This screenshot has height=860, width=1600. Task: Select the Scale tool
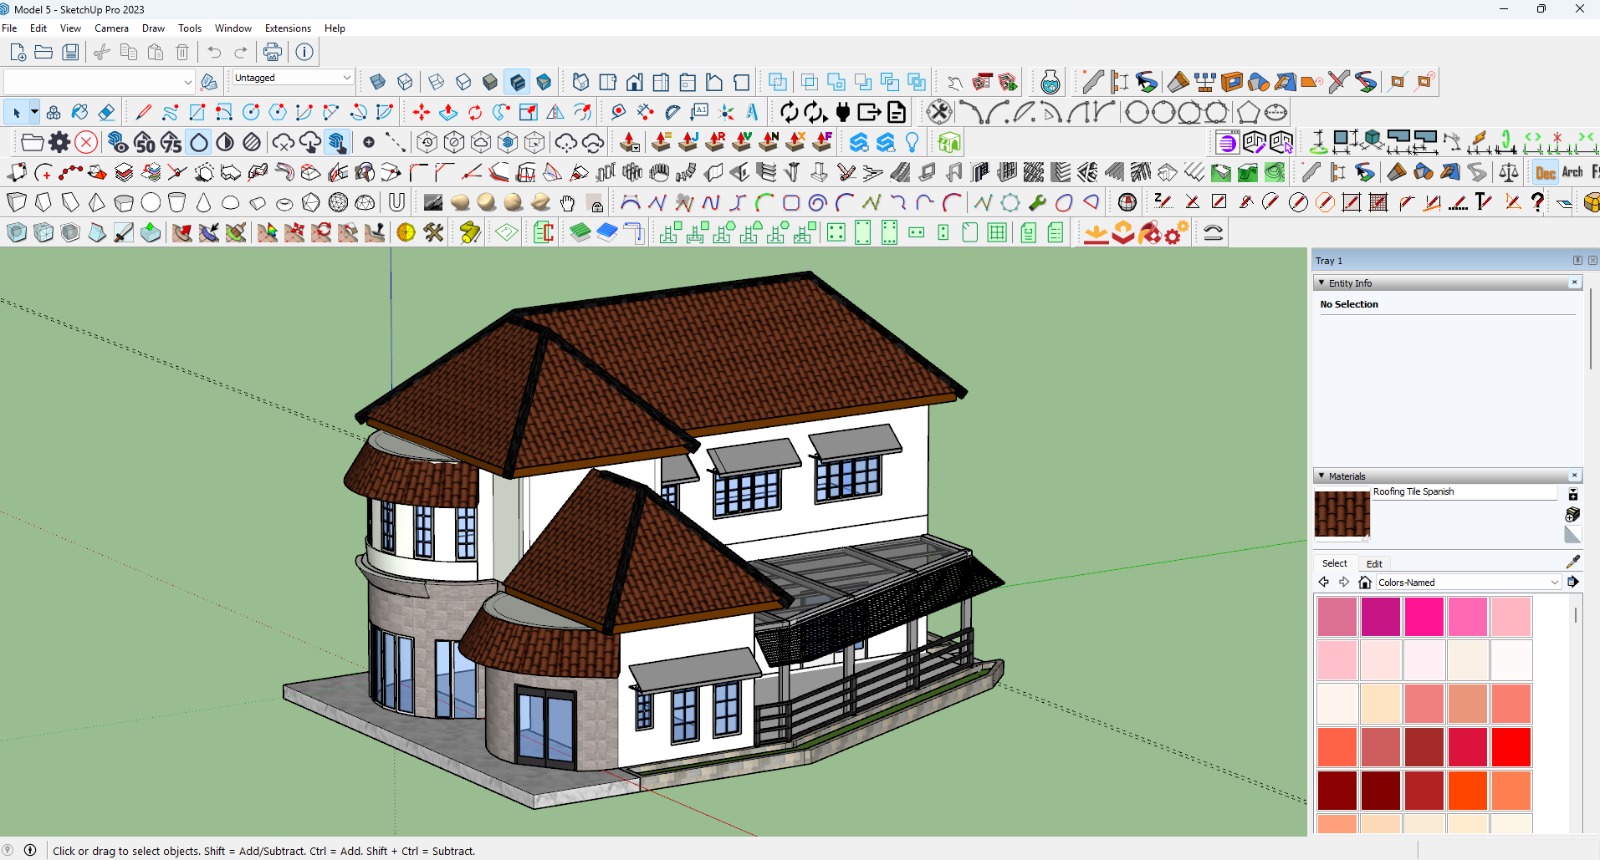pyautogui.click(x=529, y=112)
